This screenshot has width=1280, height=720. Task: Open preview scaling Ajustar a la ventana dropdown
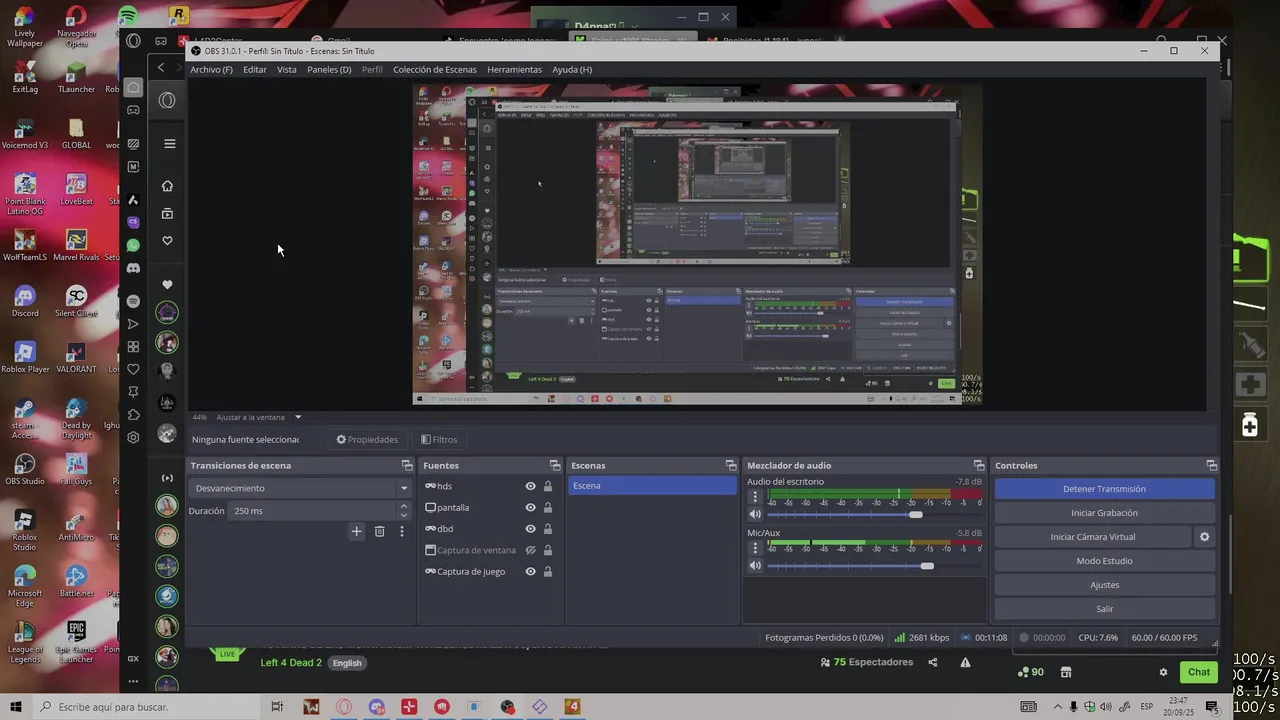(x=259, y=417)
